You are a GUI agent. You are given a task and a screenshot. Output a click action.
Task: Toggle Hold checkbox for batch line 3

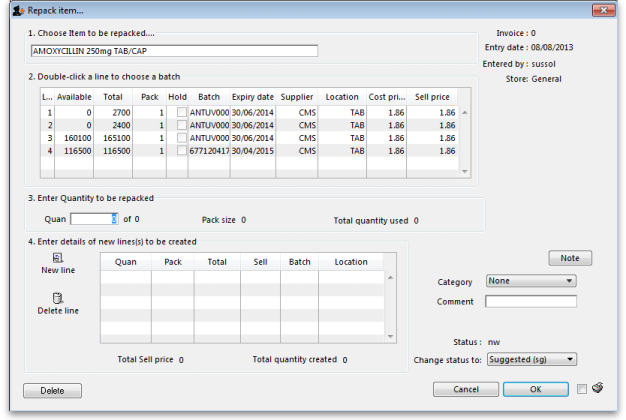tap(181, 138)
